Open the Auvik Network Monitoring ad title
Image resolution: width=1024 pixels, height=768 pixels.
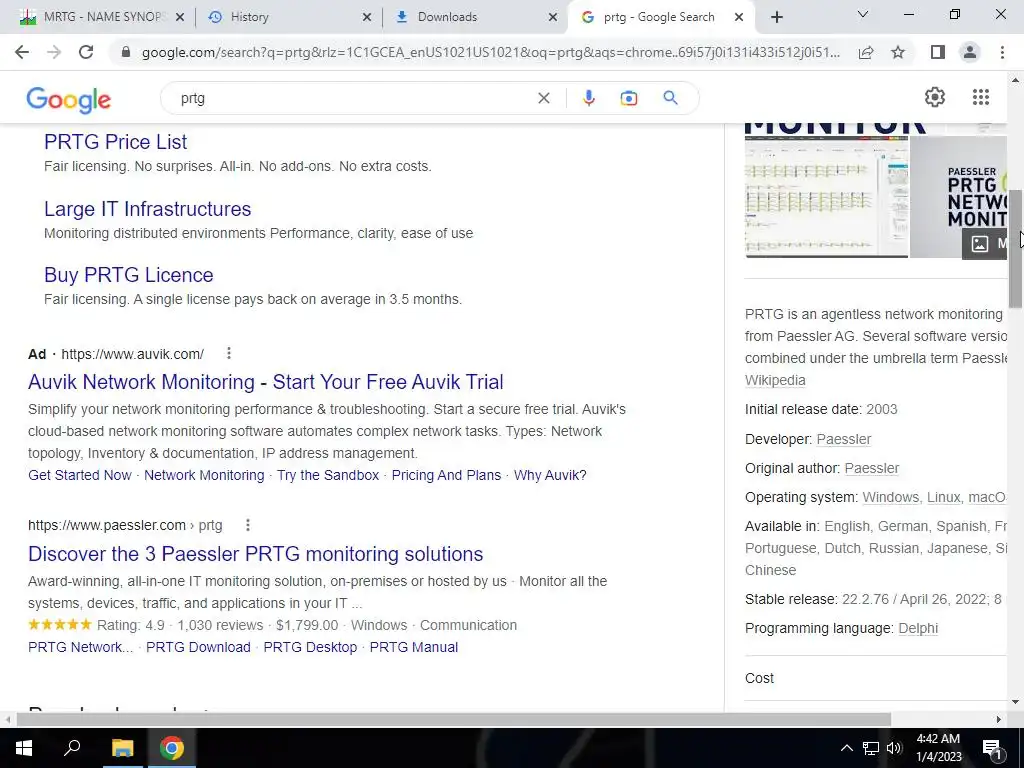click(x=266, y=381)
